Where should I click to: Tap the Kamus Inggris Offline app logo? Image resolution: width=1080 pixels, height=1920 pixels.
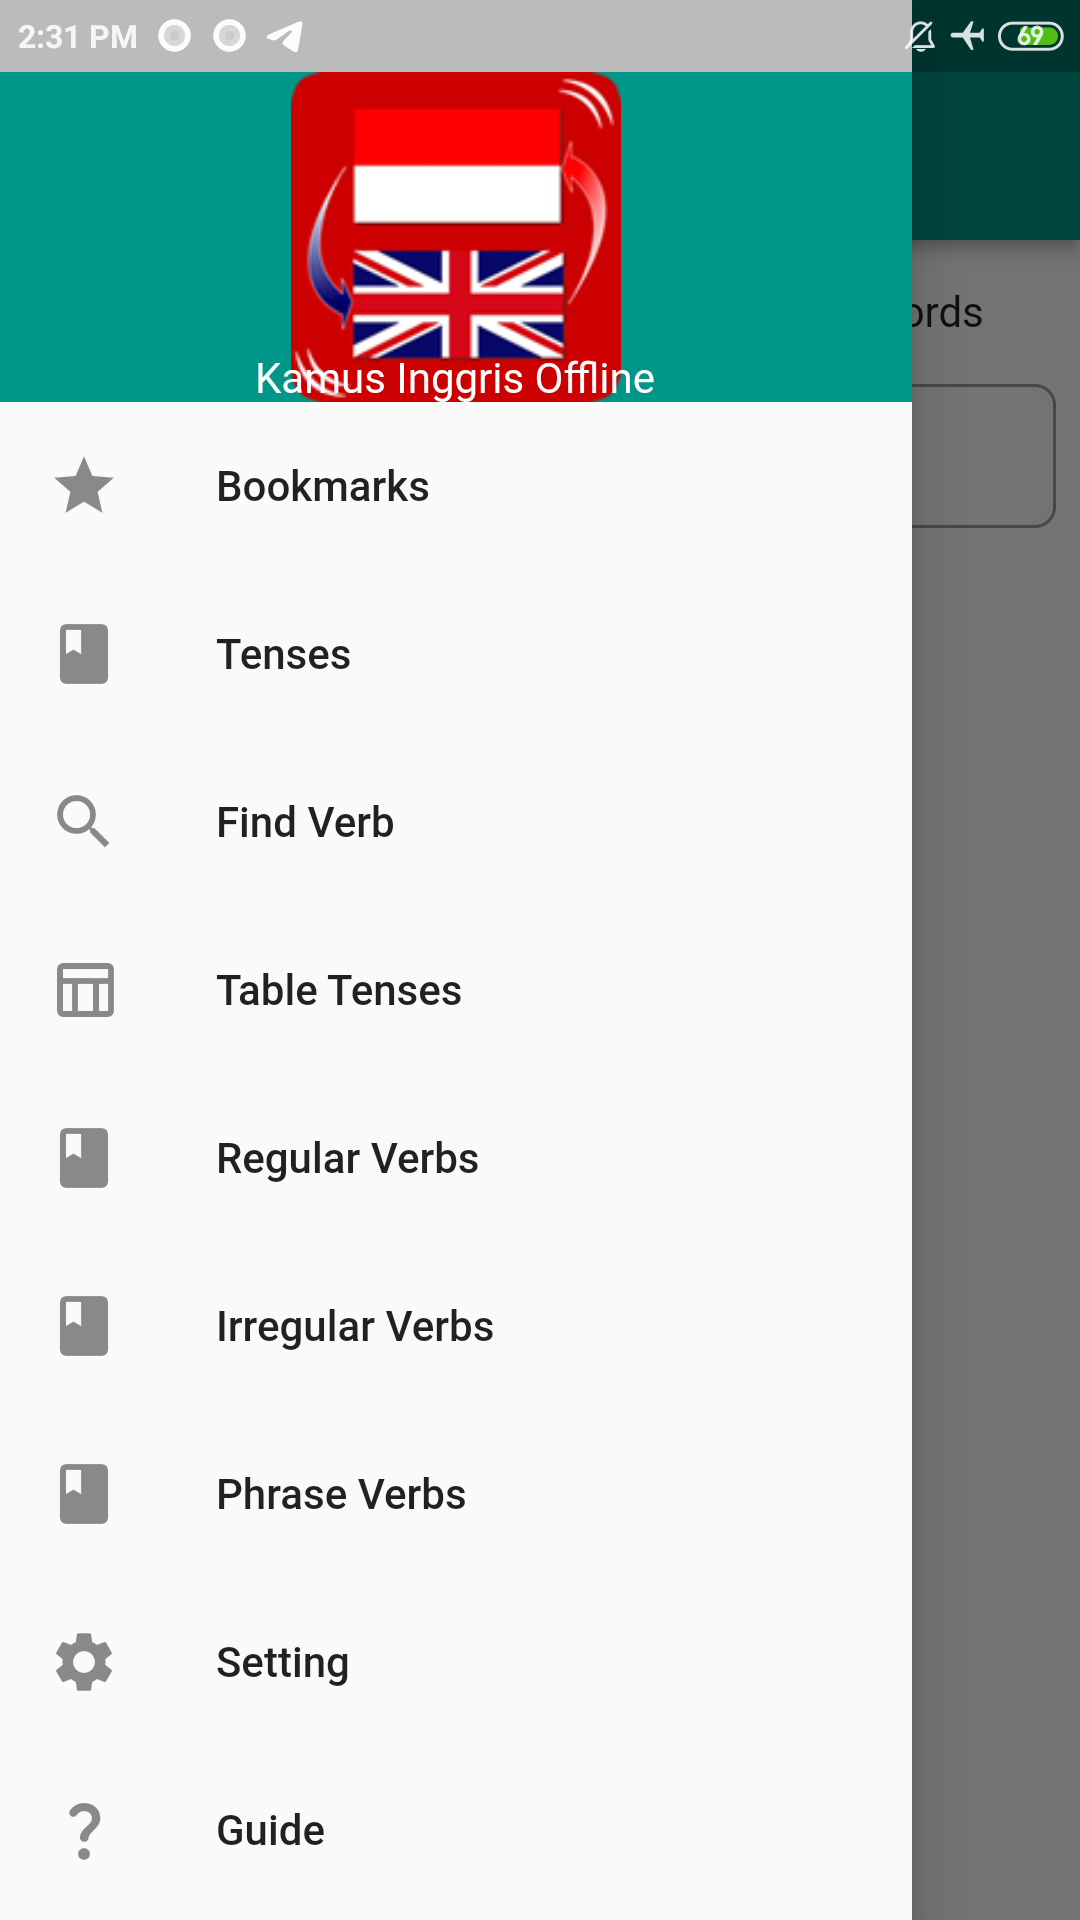(456, 236)
